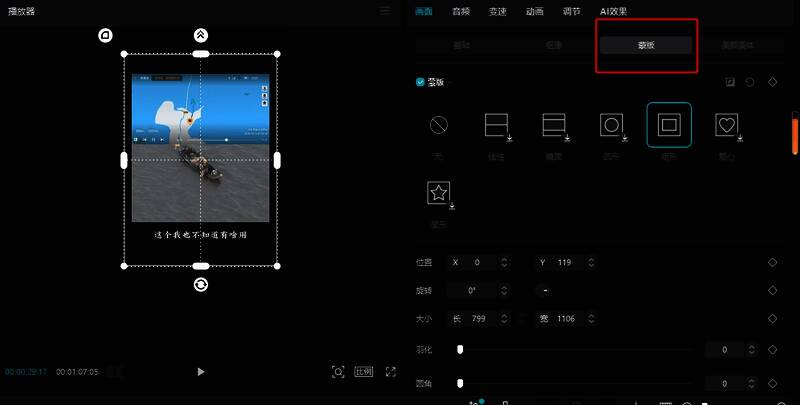Choose the 星形 star mask icon
Viewport: 800px width, 405px height.
[x=439, y=193]
